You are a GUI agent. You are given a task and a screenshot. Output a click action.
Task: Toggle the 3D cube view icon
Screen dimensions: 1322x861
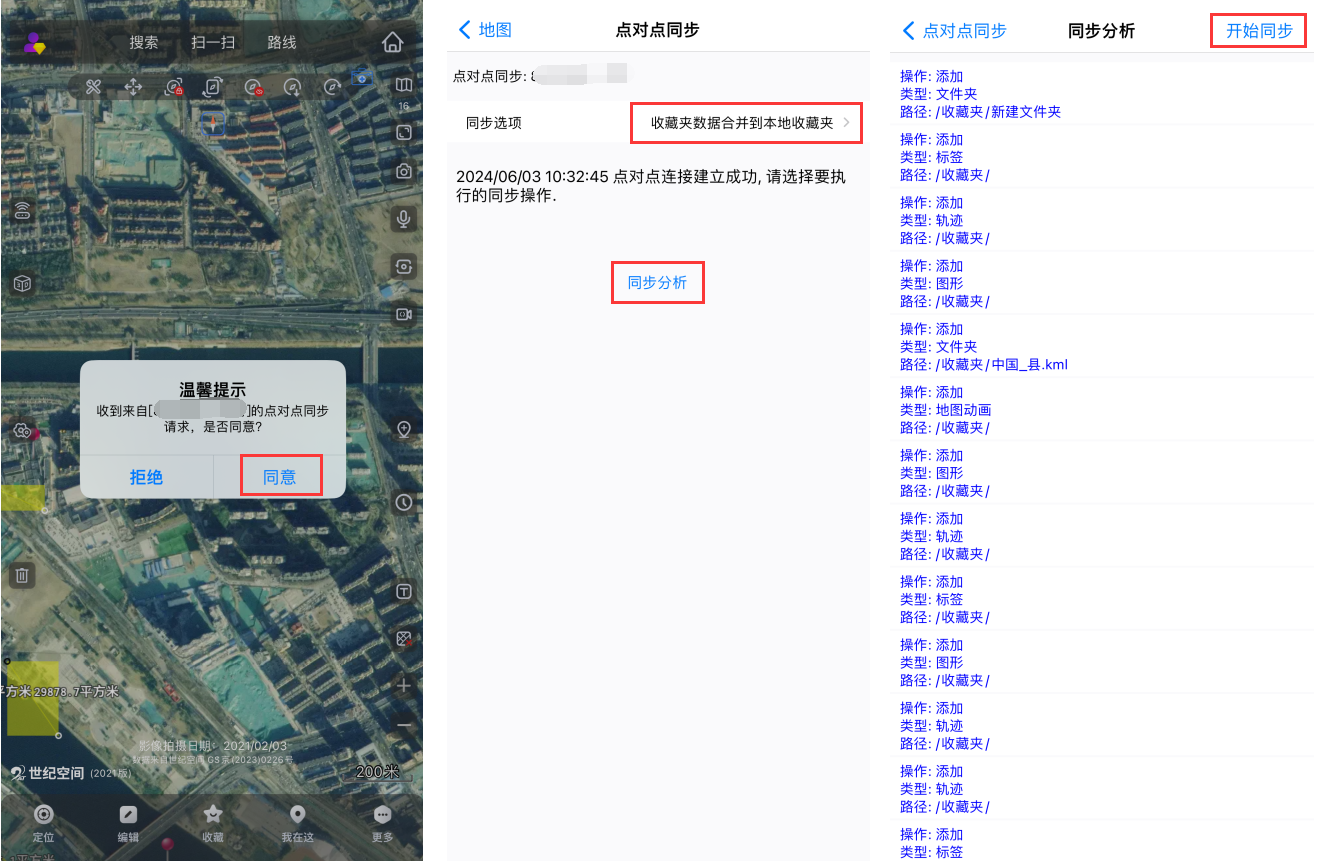[x=22, y=284]
